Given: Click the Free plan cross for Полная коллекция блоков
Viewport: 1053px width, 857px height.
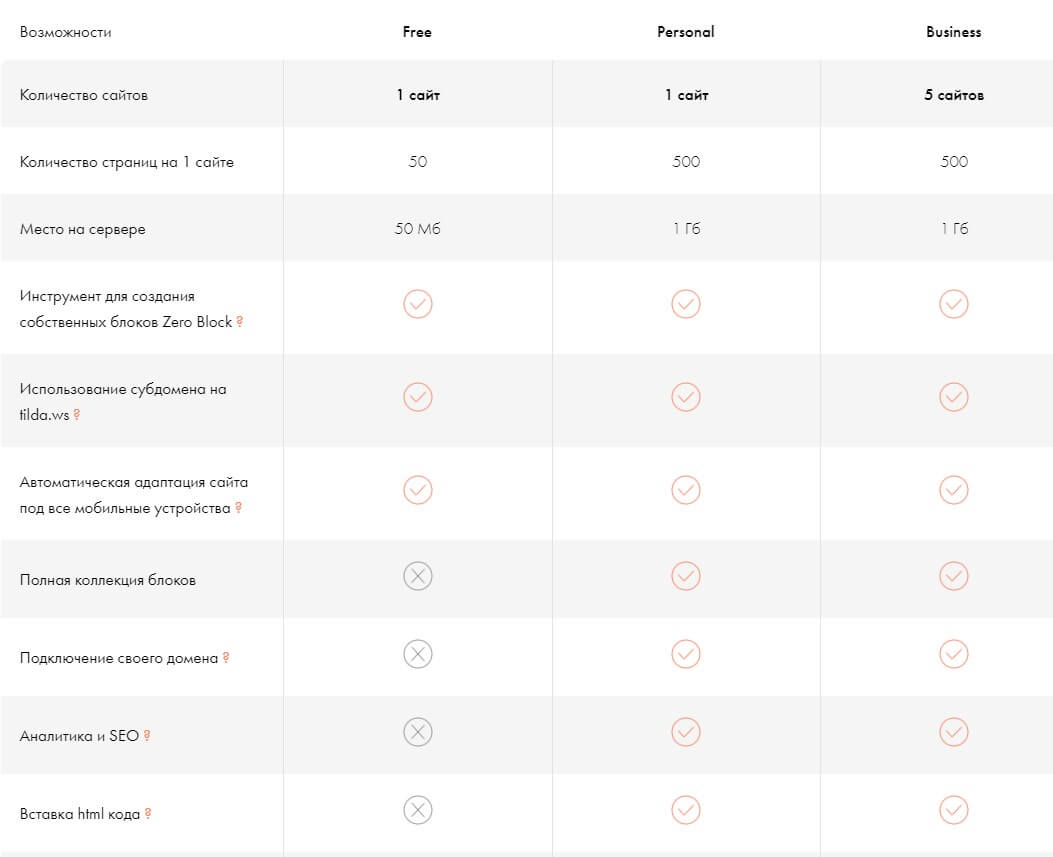Looking at the screenshot, I should [x=418, y=576].
